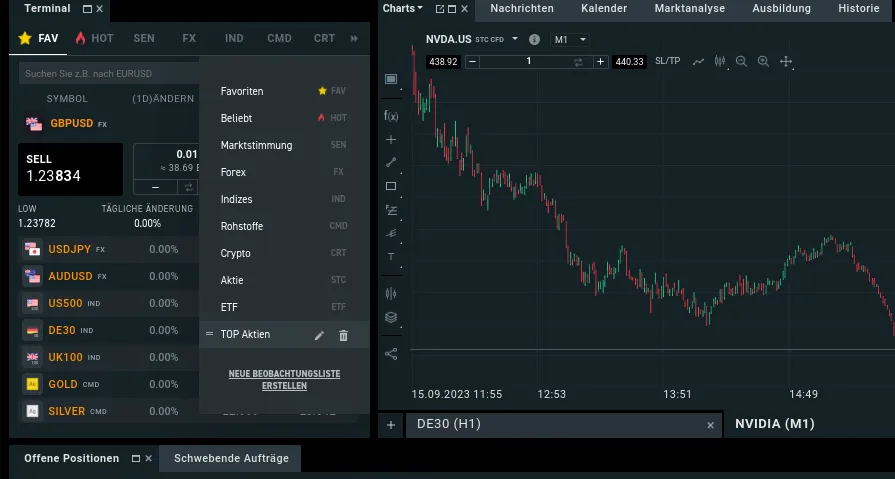This screenshot has height=479, width=895.
Task: Select the crosshair plus drawing tool
Action: (391, 139)
